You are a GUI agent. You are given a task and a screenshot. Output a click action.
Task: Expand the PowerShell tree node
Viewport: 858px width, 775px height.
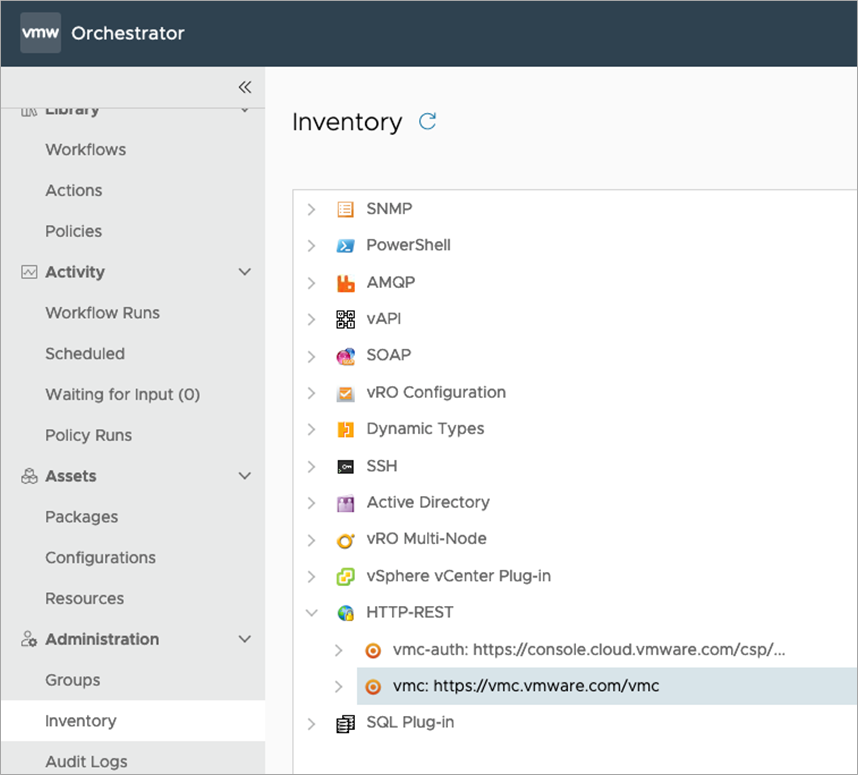[x=311, y=246]
